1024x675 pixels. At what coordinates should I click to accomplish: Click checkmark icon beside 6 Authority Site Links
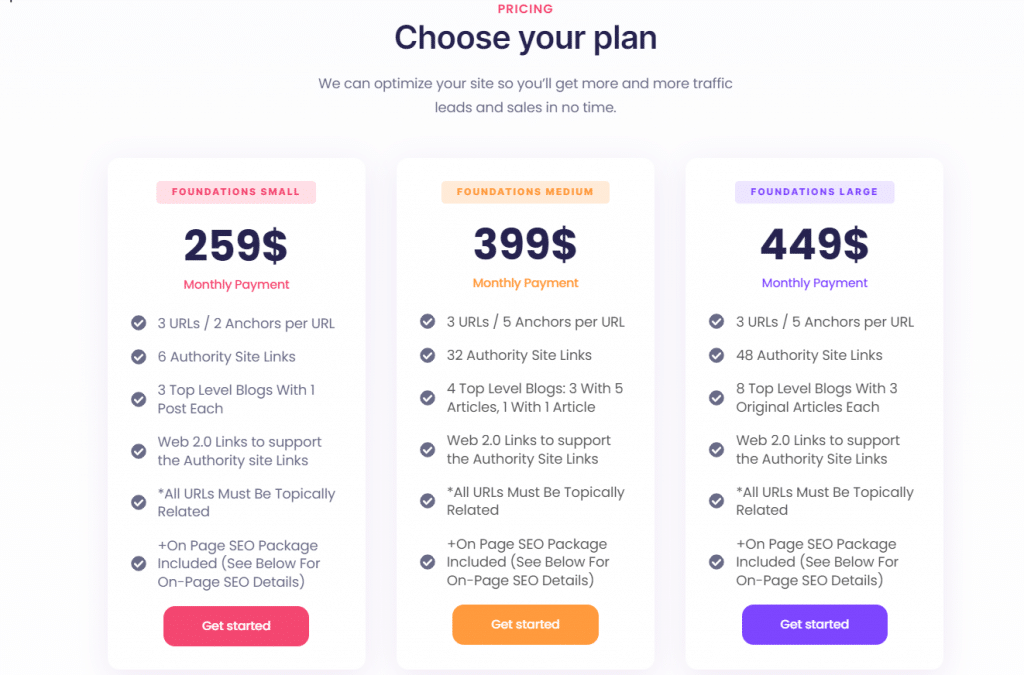click(139, 357)
